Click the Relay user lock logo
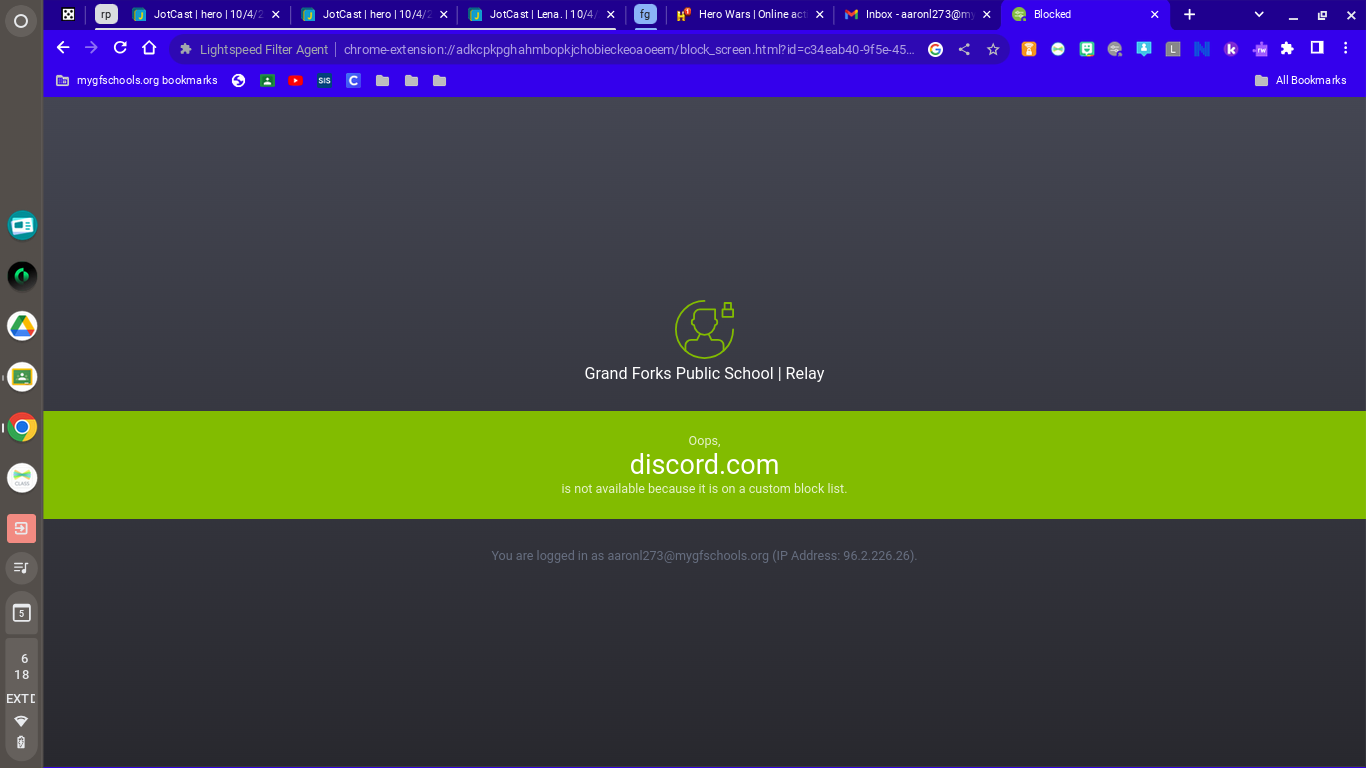This screenshot has width=1366, height=768. [705, 329]
